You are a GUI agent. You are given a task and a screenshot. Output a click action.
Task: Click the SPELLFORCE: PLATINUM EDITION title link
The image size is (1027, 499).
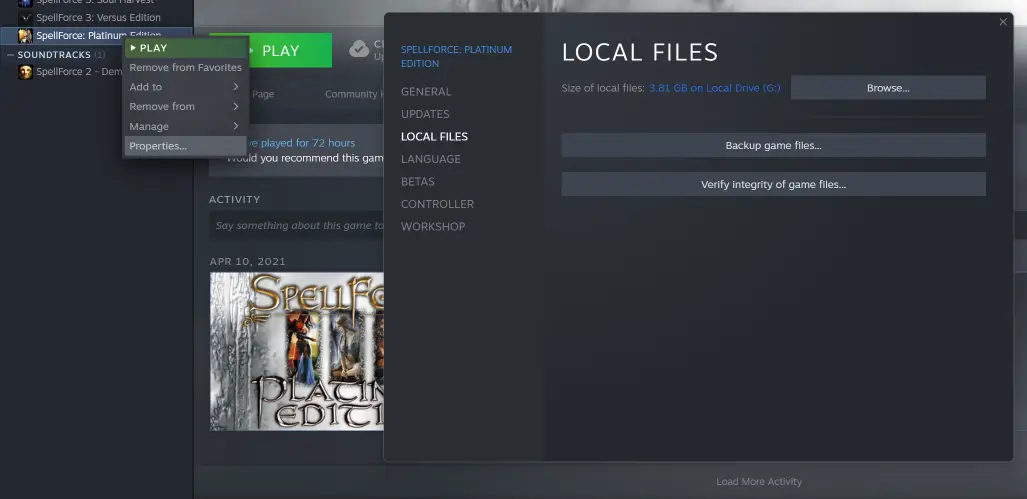(457, 56)
